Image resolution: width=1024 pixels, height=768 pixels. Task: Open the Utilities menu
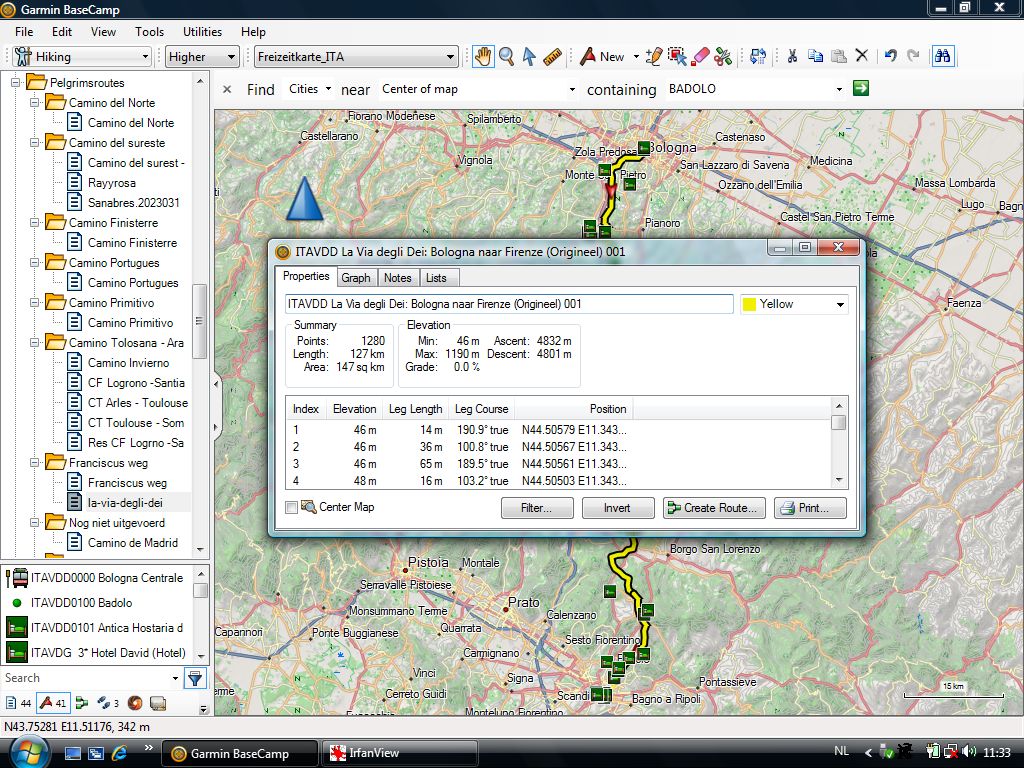[202, 32]
